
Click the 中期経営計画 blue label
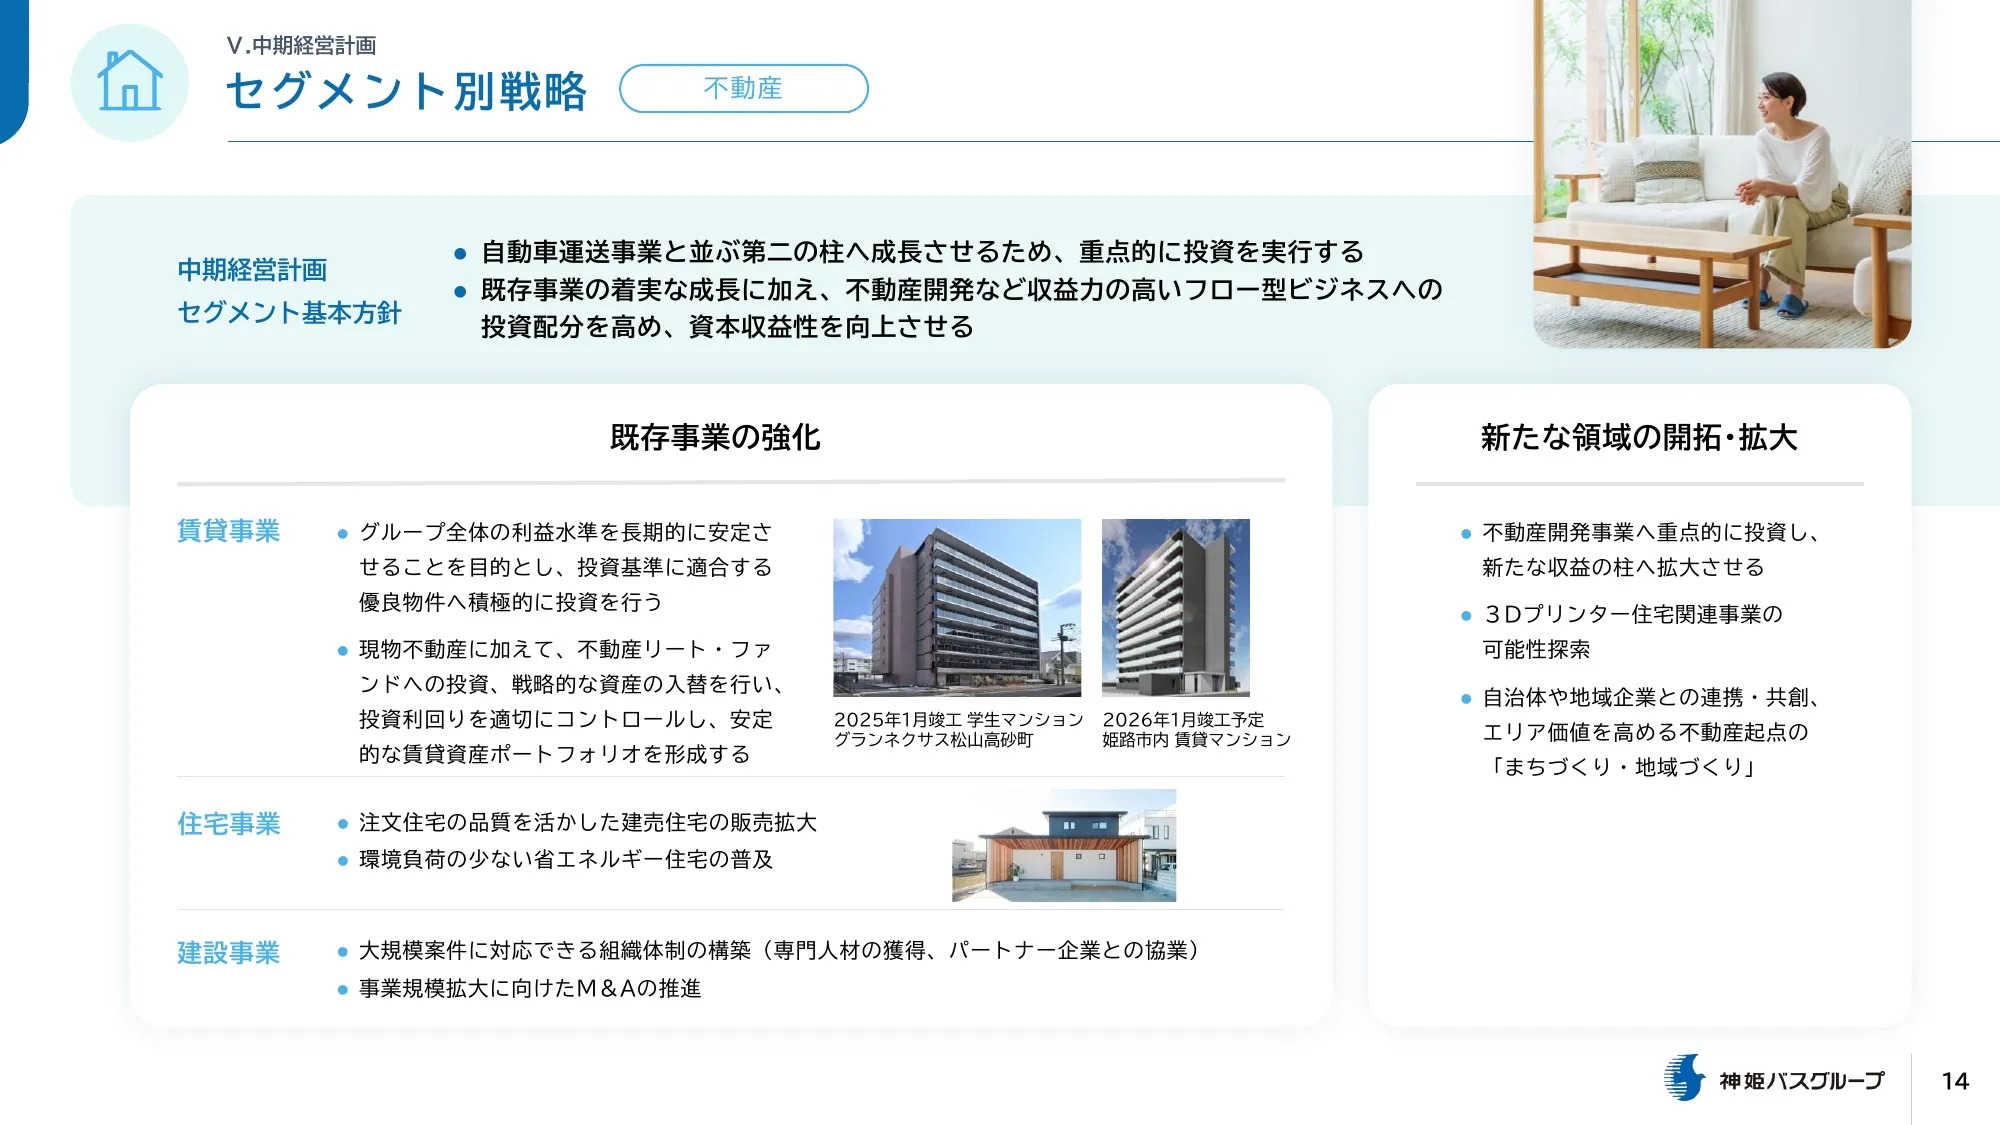click(x=252, y=270)
